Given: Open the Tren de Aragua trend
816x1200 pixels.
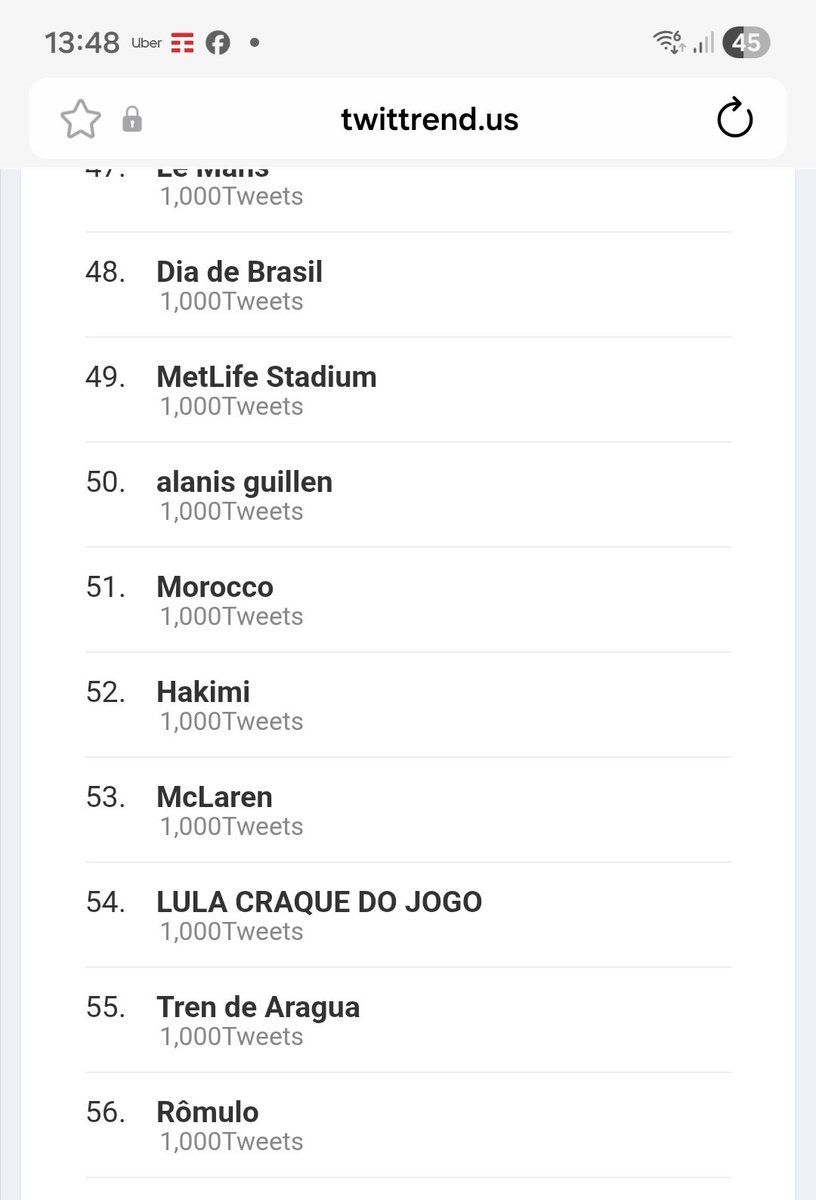Looking at the screenshot, I should pyautogui.click(x=258, y=1007).
